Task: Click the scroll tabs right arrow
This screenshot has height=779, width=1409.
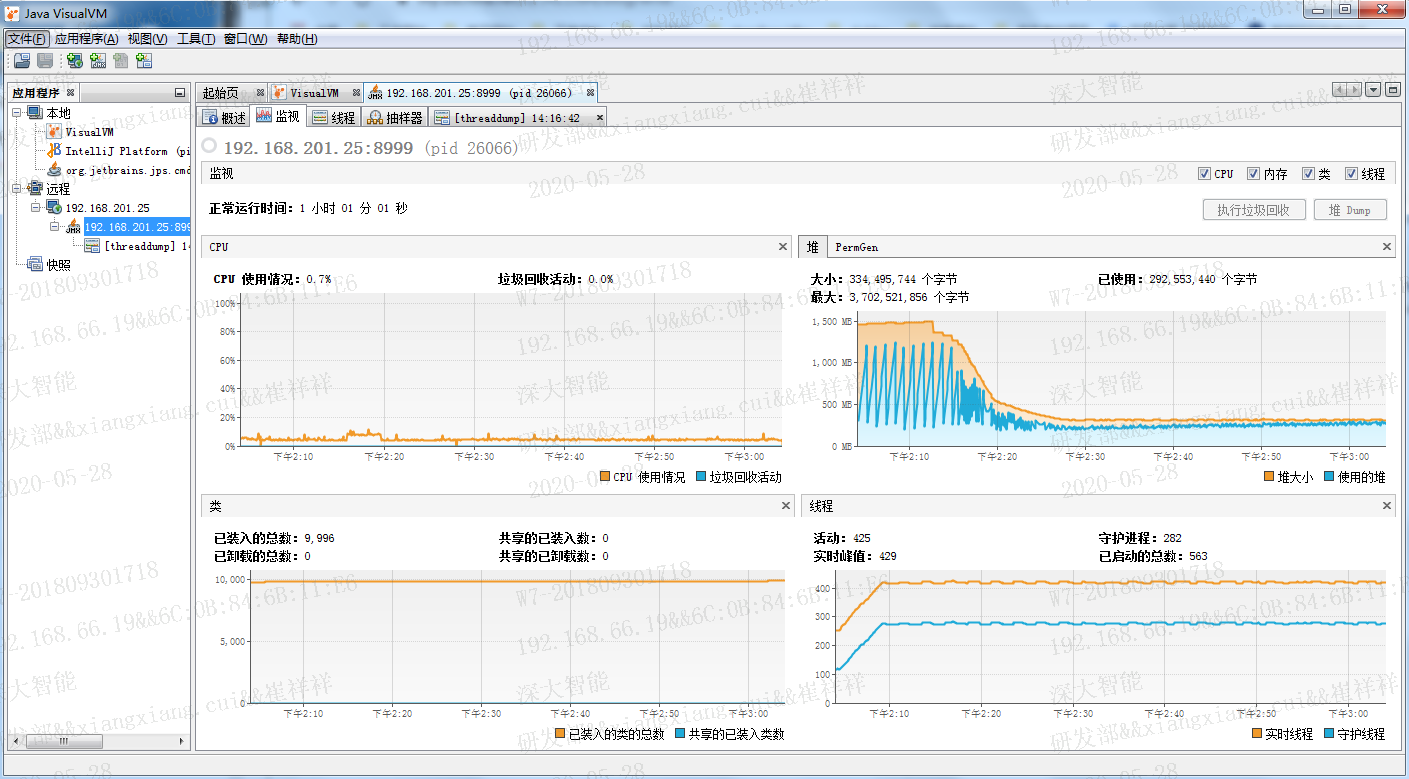Action: pyautogui.click(x=1355, y=90)
